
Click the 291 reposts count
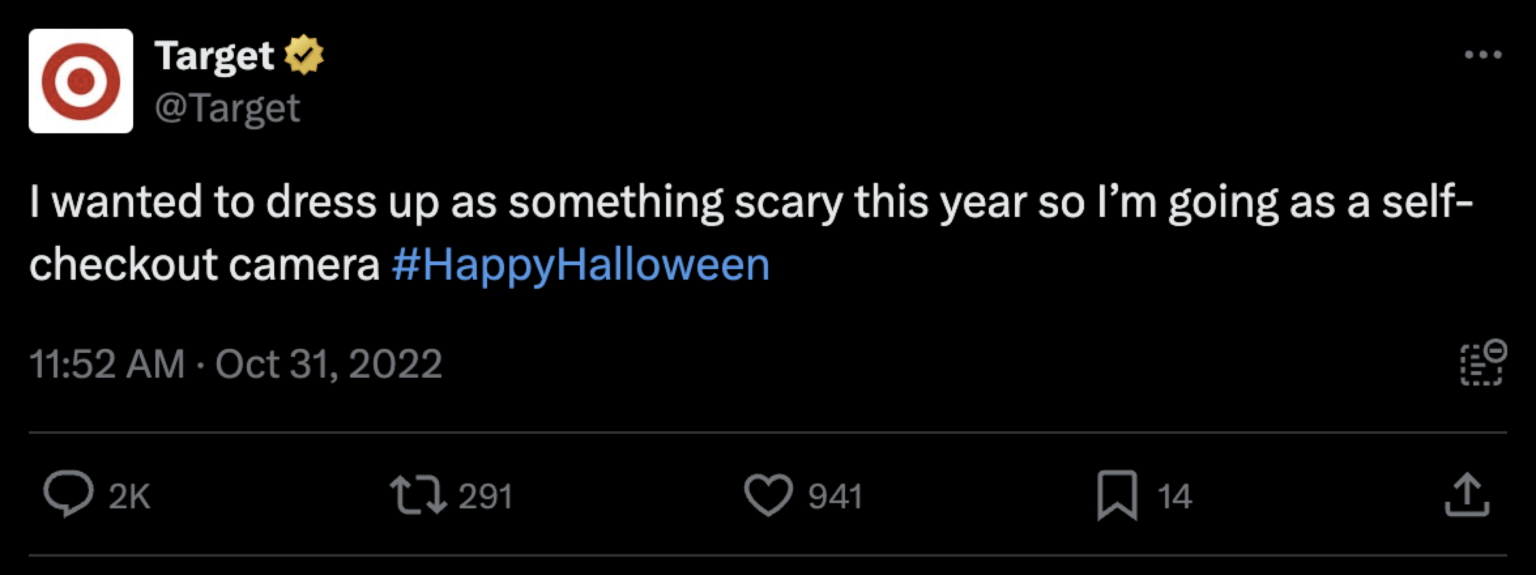pyautogui.click(x=485, y=497)
